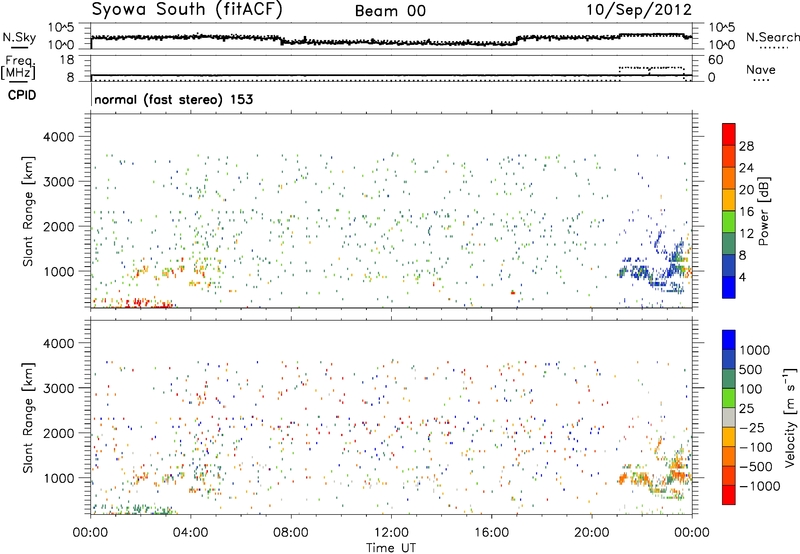Click the yellow 16–20 dB power color segment
800x554 pixels.
coord(729,199)
